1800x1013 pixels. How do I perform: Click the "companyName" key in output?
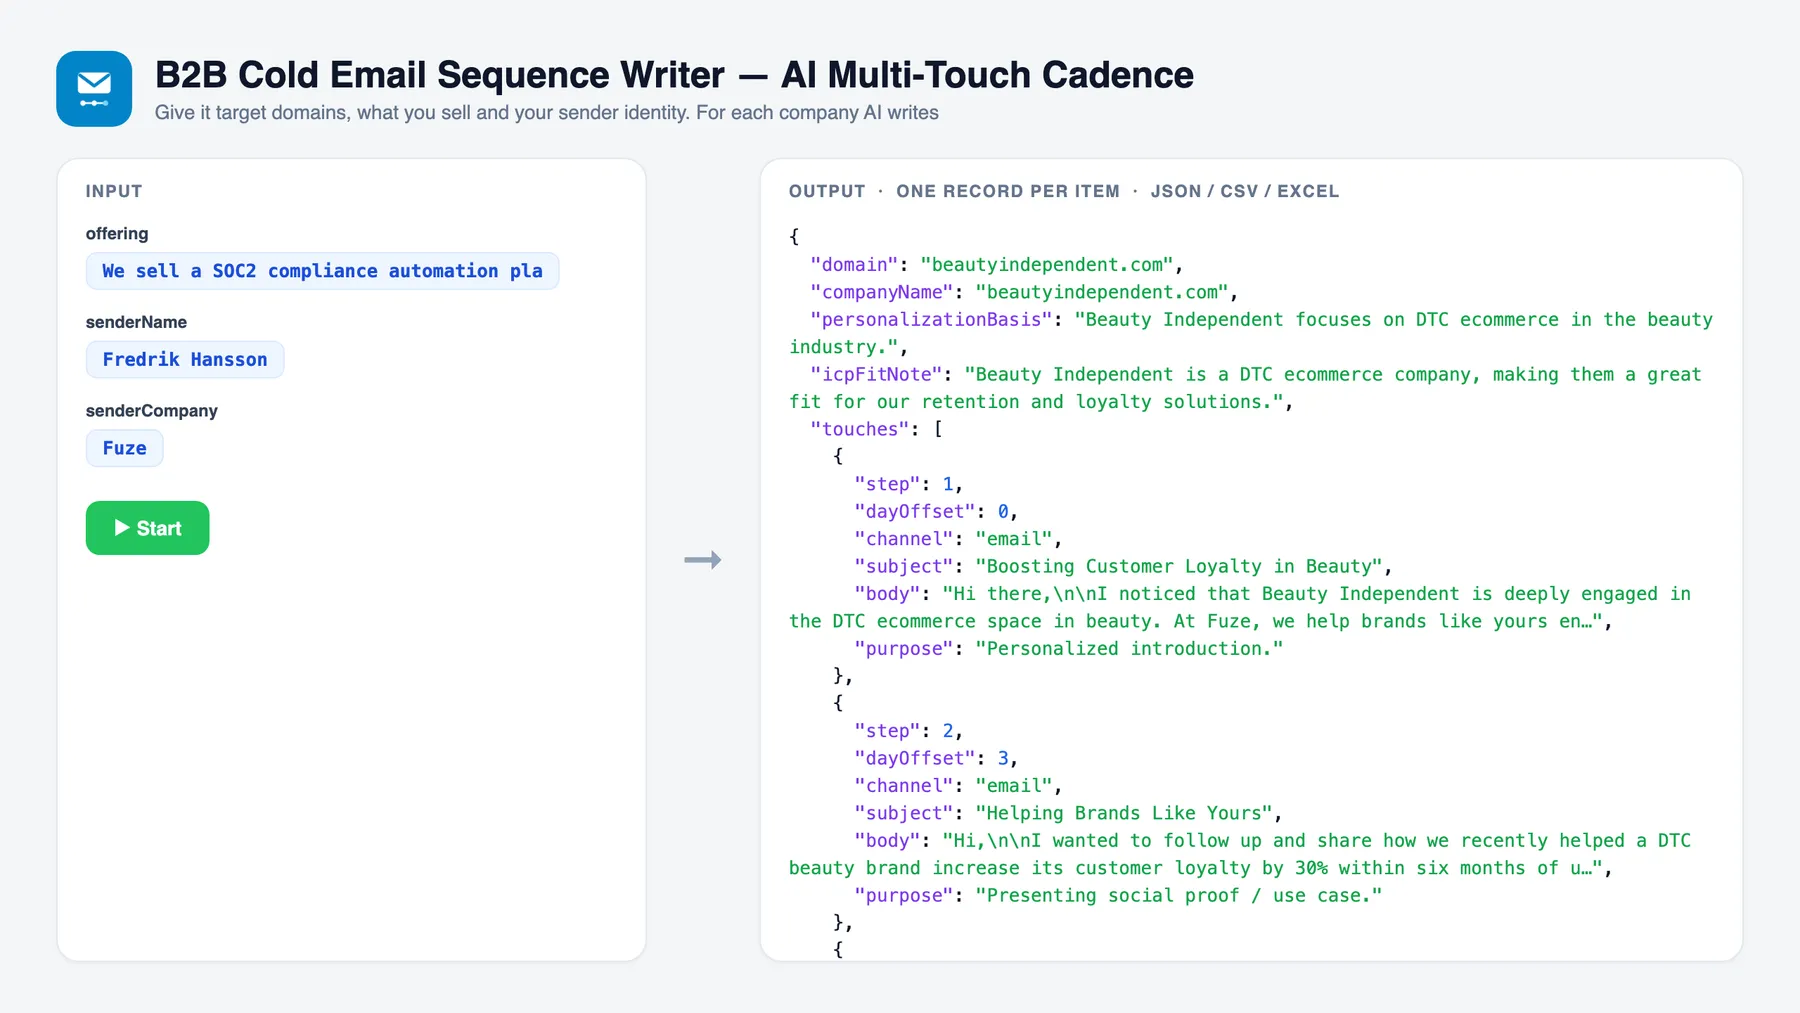(x=882, y=292)
